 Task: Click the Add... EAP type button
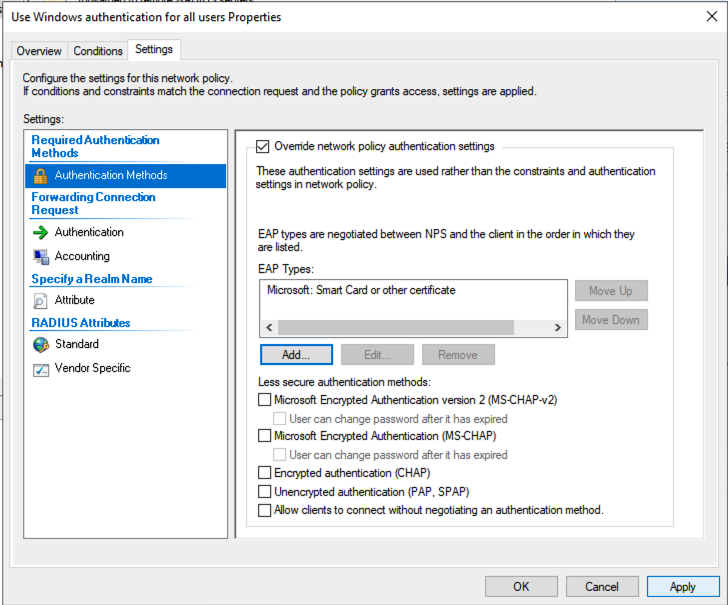click(x=296, y=355)
